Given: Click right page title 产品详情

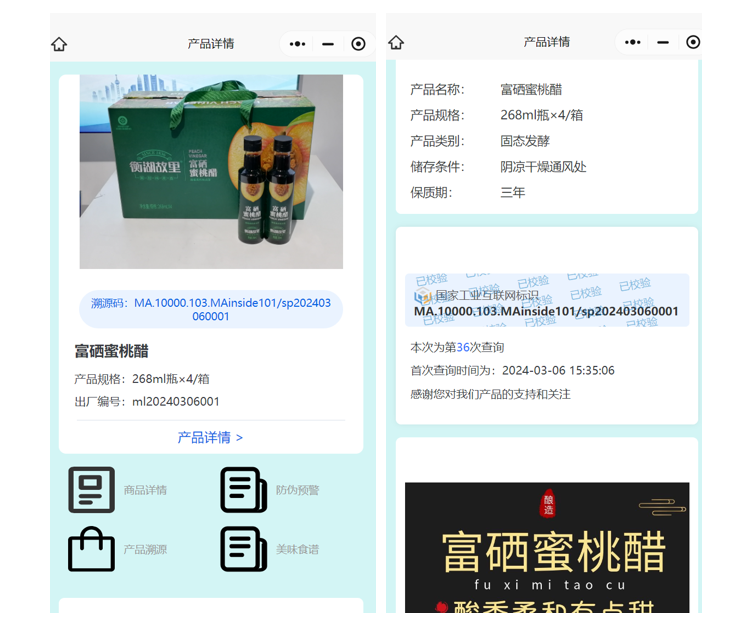Looking at the screenshot, I should tap(547, 42).
